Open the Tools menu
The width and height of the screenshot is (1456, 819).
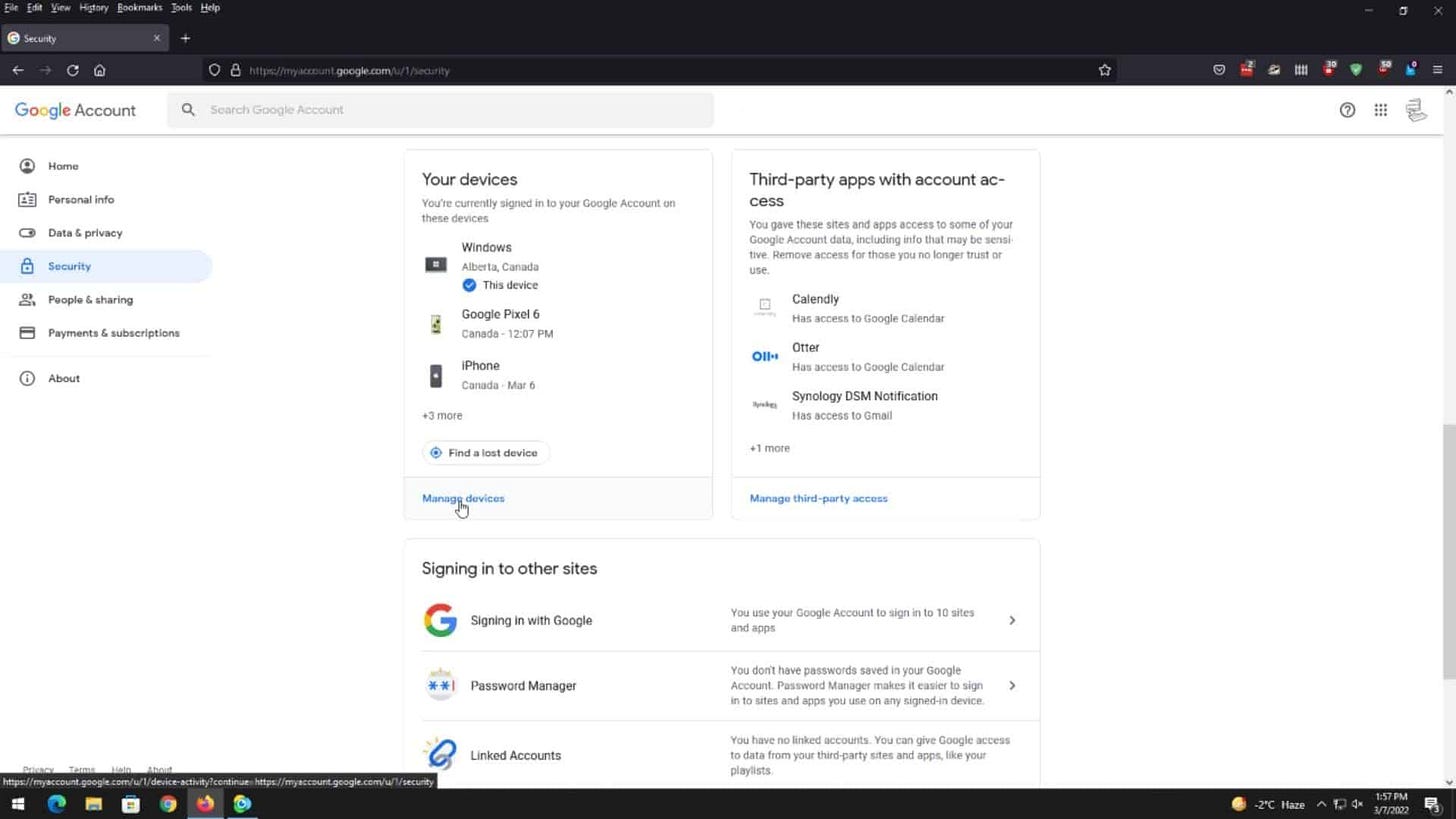pos(181,7)
